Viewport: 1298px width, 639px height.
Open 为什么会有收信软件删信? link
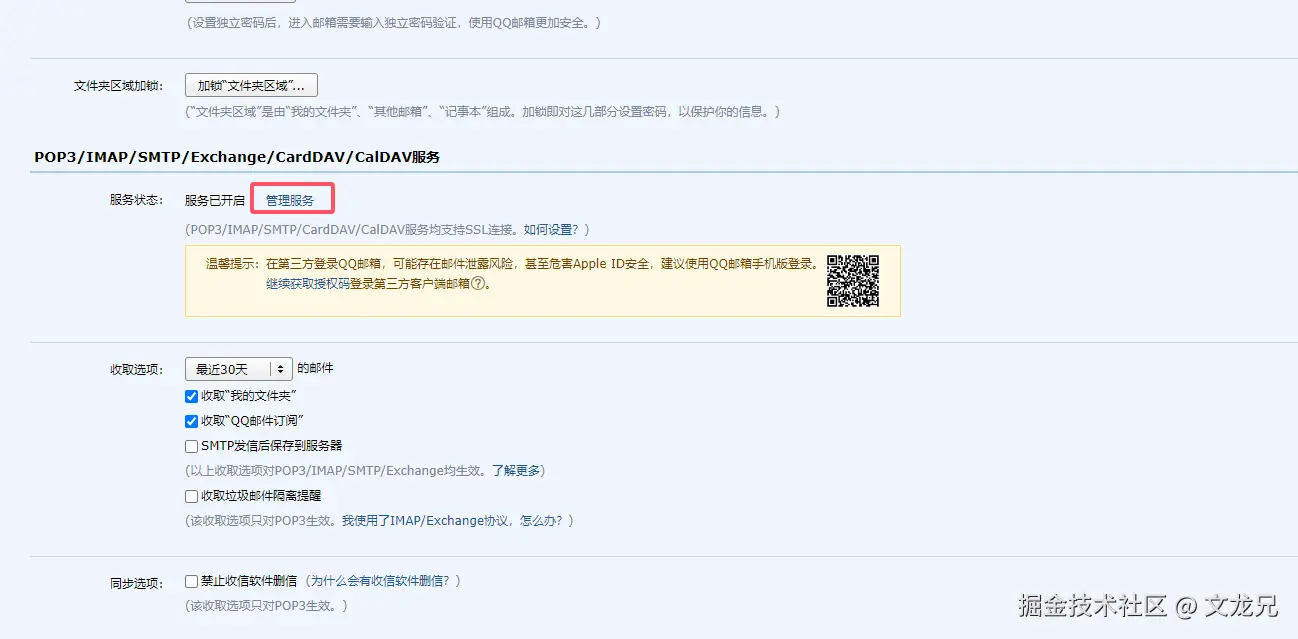coord(380,581)
